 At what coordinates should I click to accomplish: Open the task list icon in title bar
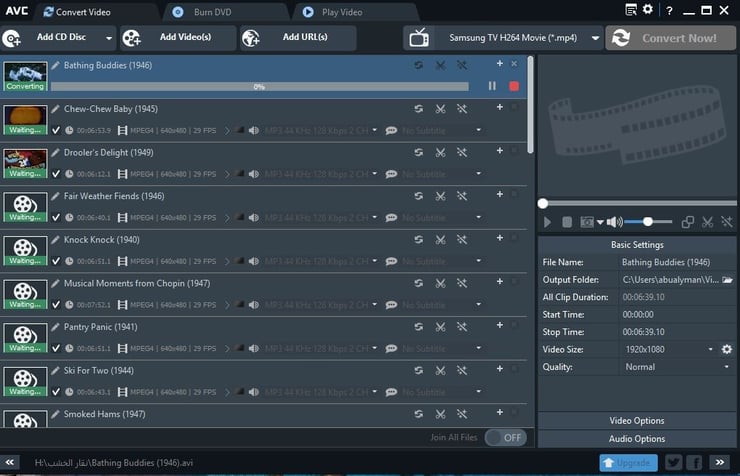[x=631, y=9]
